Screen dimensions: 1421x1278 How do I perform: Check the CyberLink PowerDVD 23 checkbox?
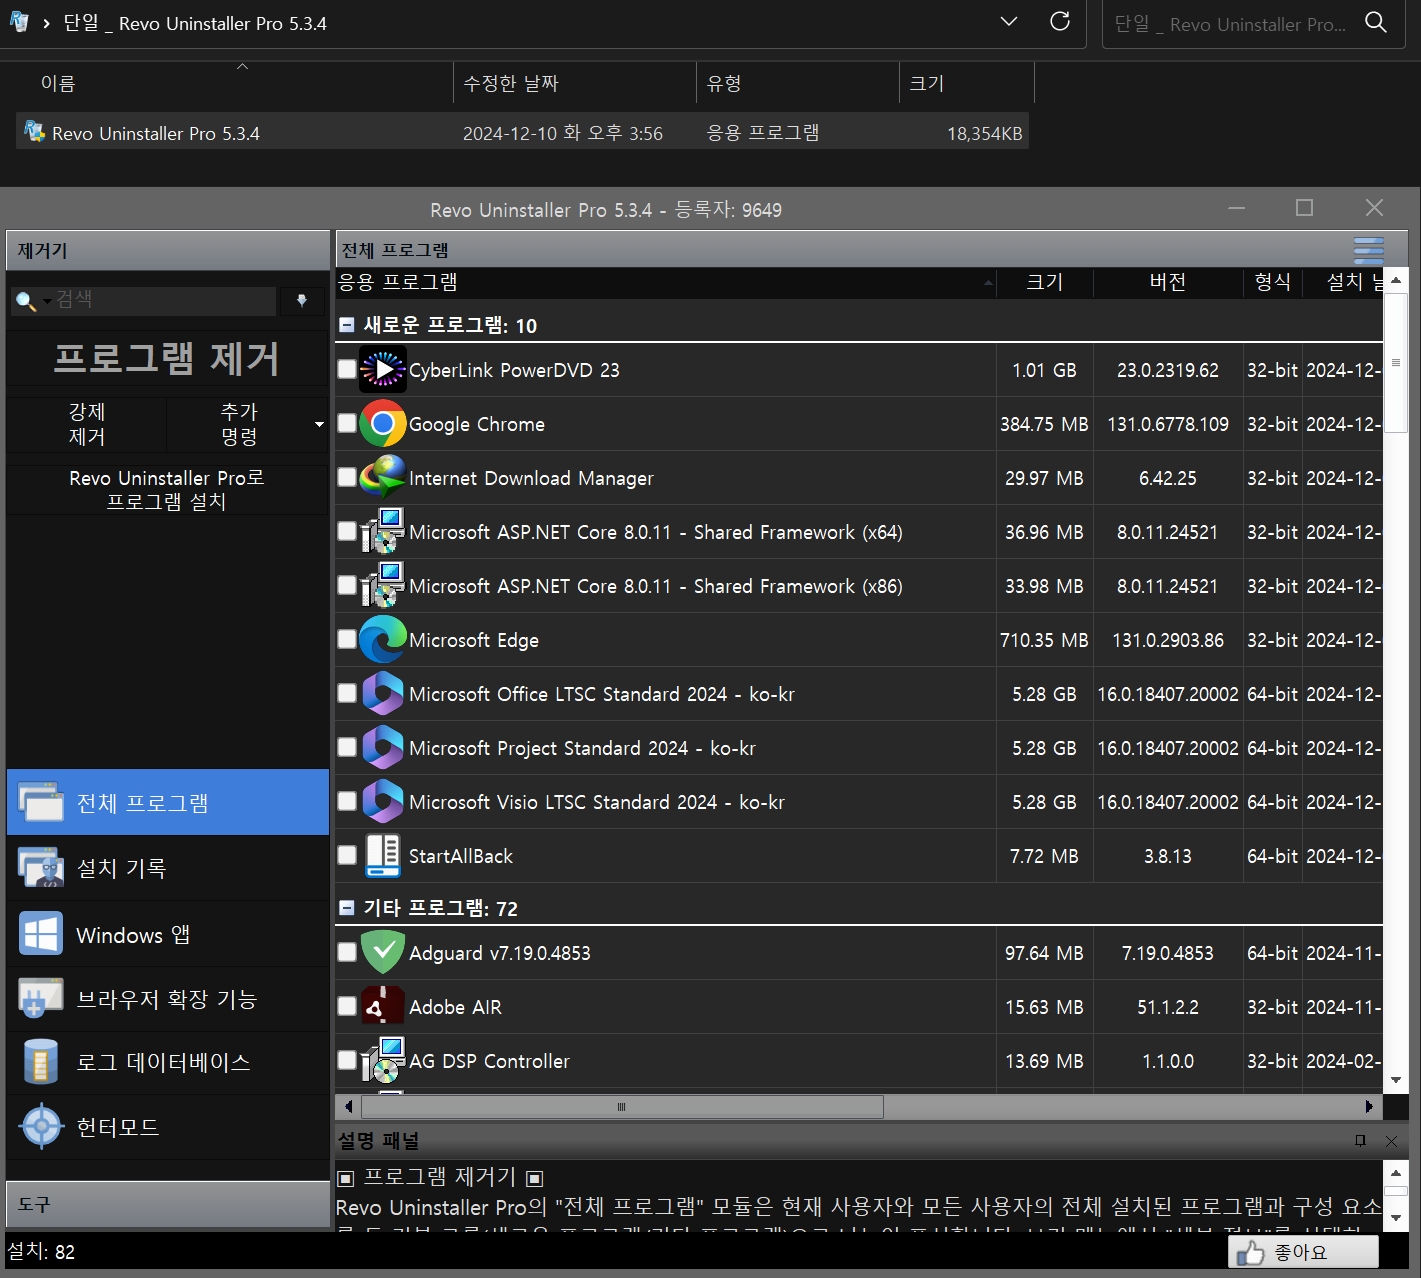pyautogui.click(x=347, y=369)
